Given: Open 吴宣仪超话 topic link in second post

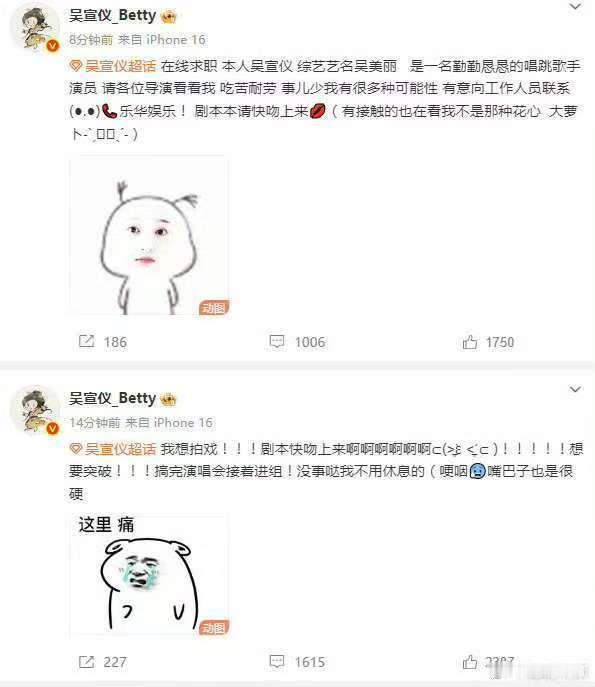Looking at the screenshot, I should (x=113, y=448).
